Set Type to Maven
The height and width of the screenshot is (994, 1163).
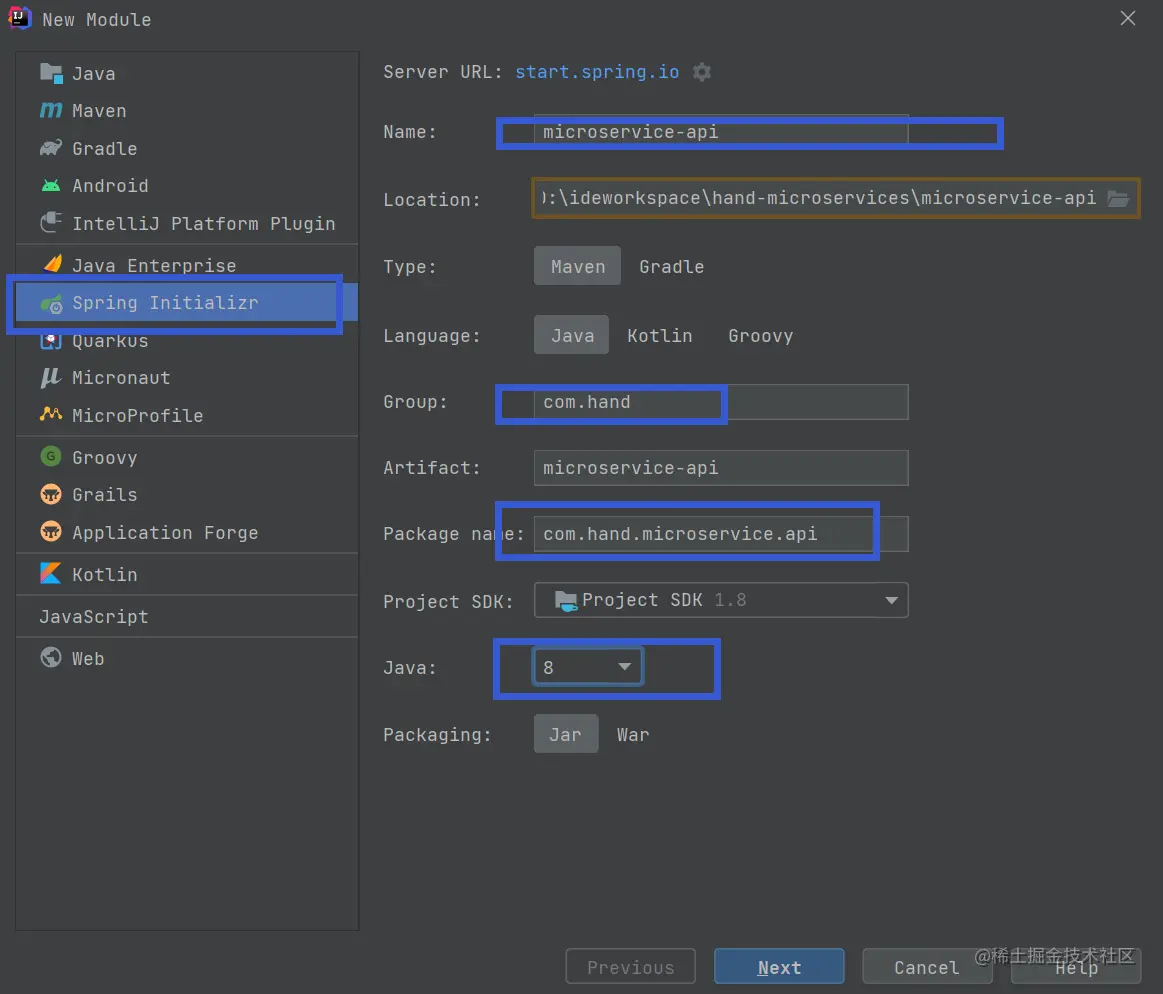click(x=577, y=266)
